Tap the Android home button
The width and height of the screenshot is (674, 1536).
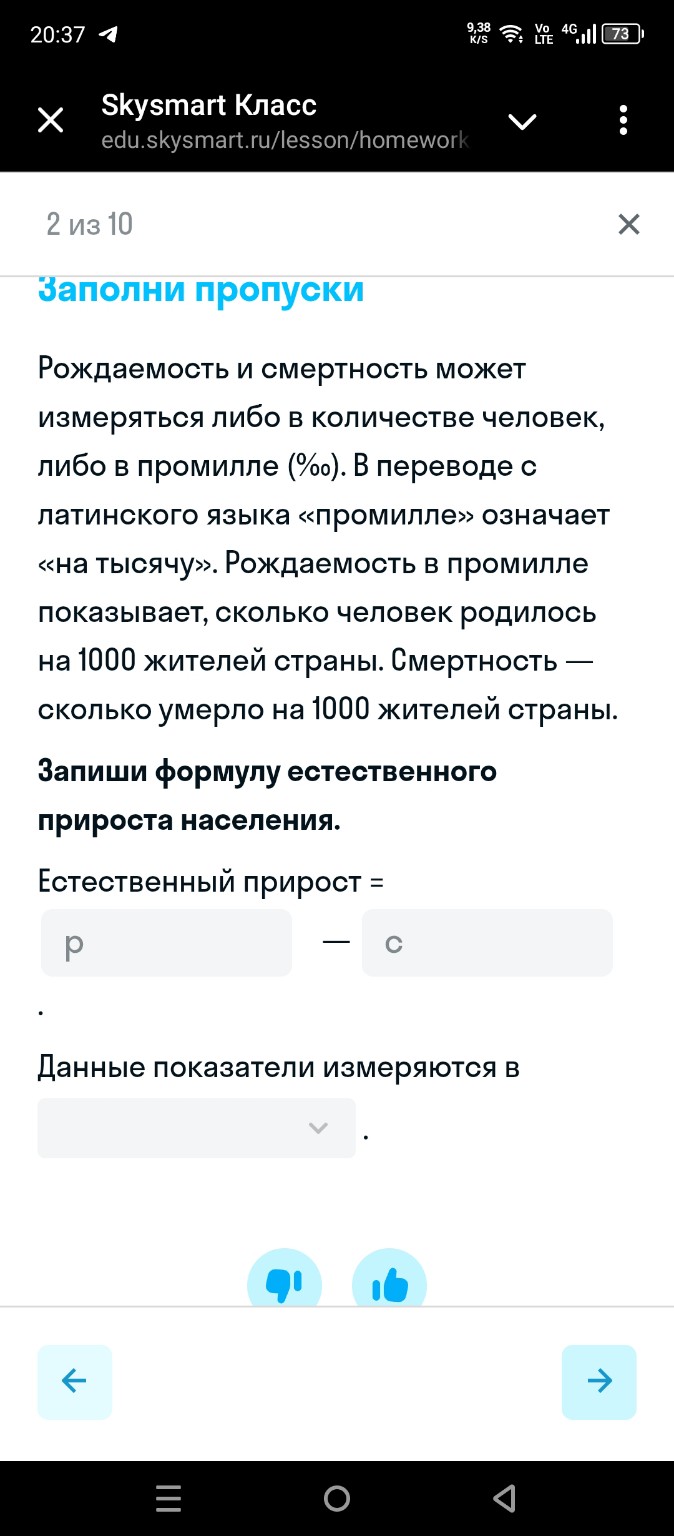pyautogui.click(x=337, y=1498)
